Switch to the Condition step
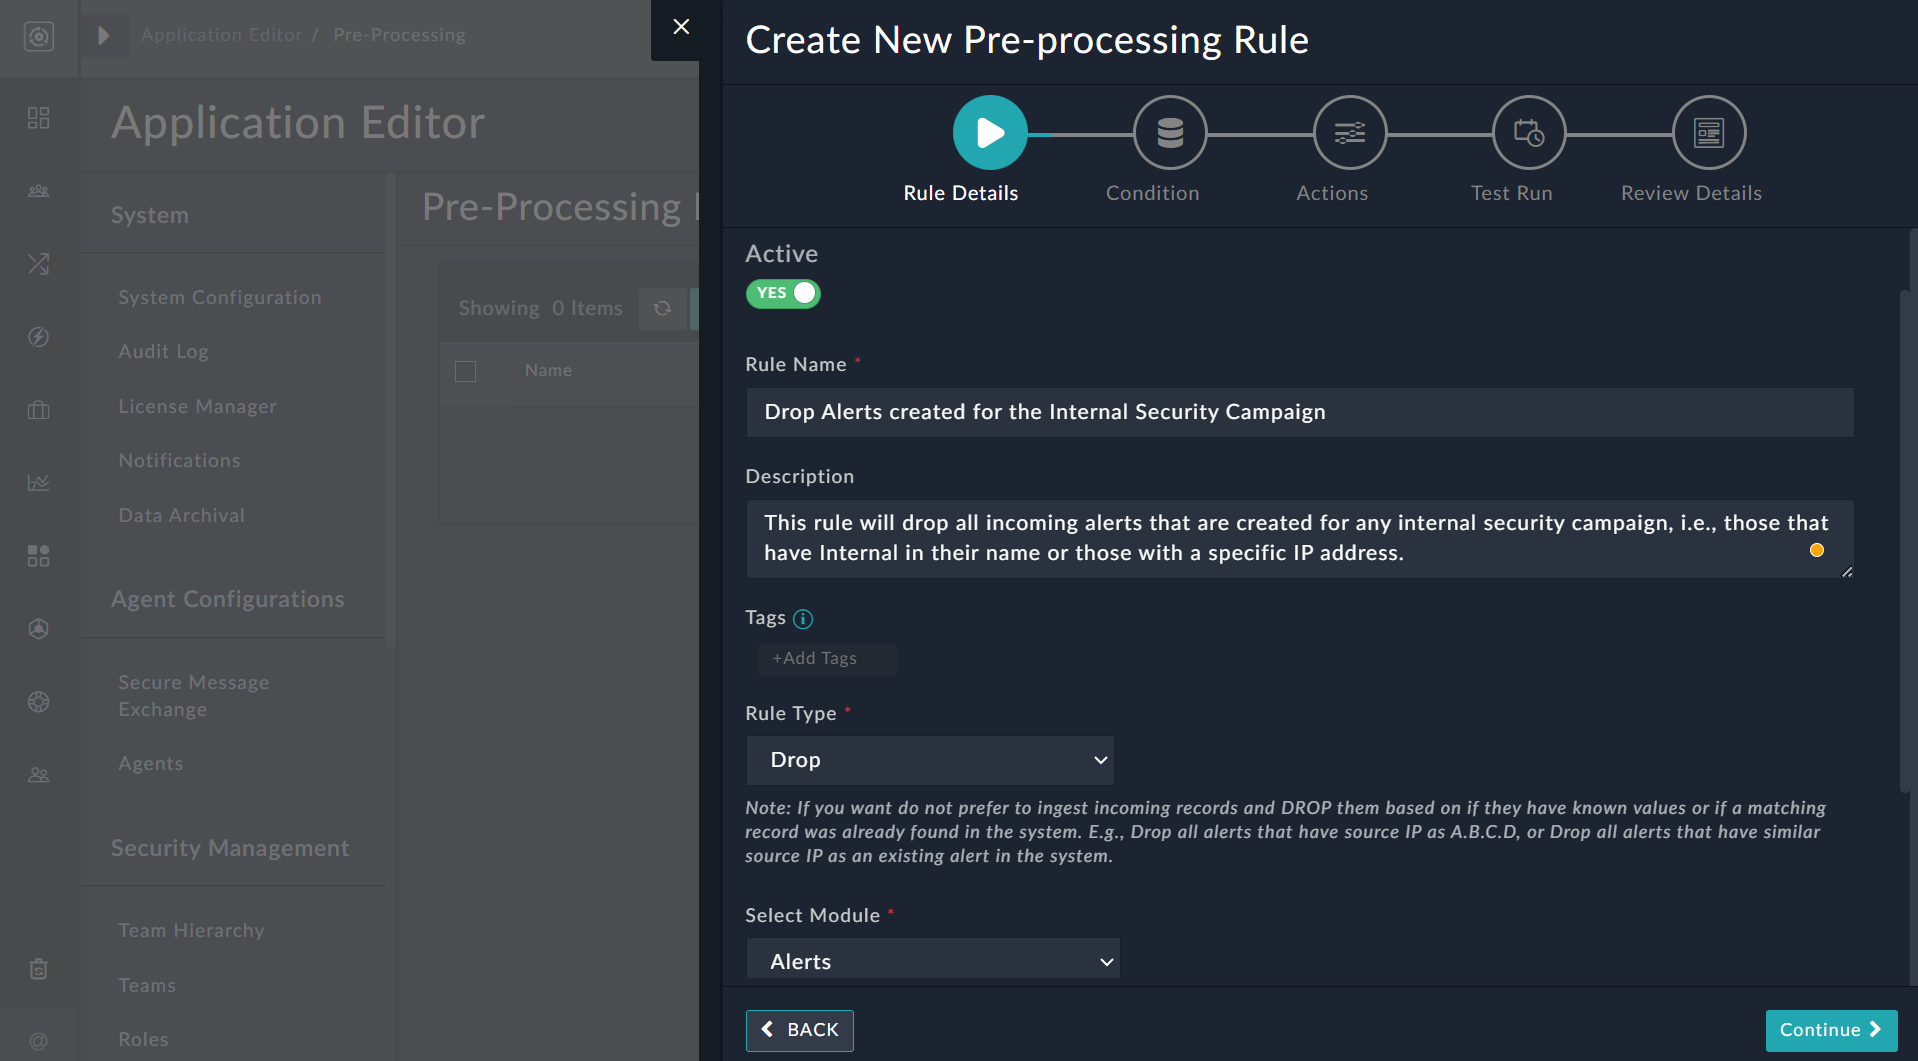The width and height of the screenshot is (1918, 1061). [1169, 132]
